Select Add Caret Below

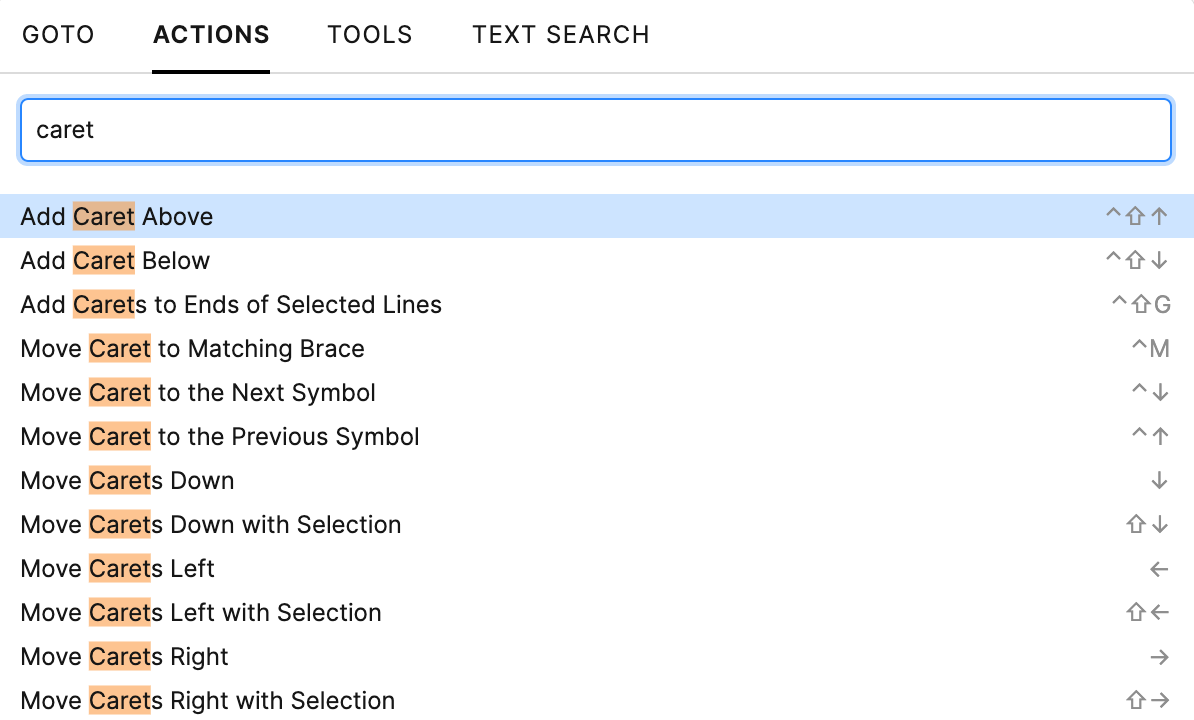pyautogui.click(x=114, y=260)
